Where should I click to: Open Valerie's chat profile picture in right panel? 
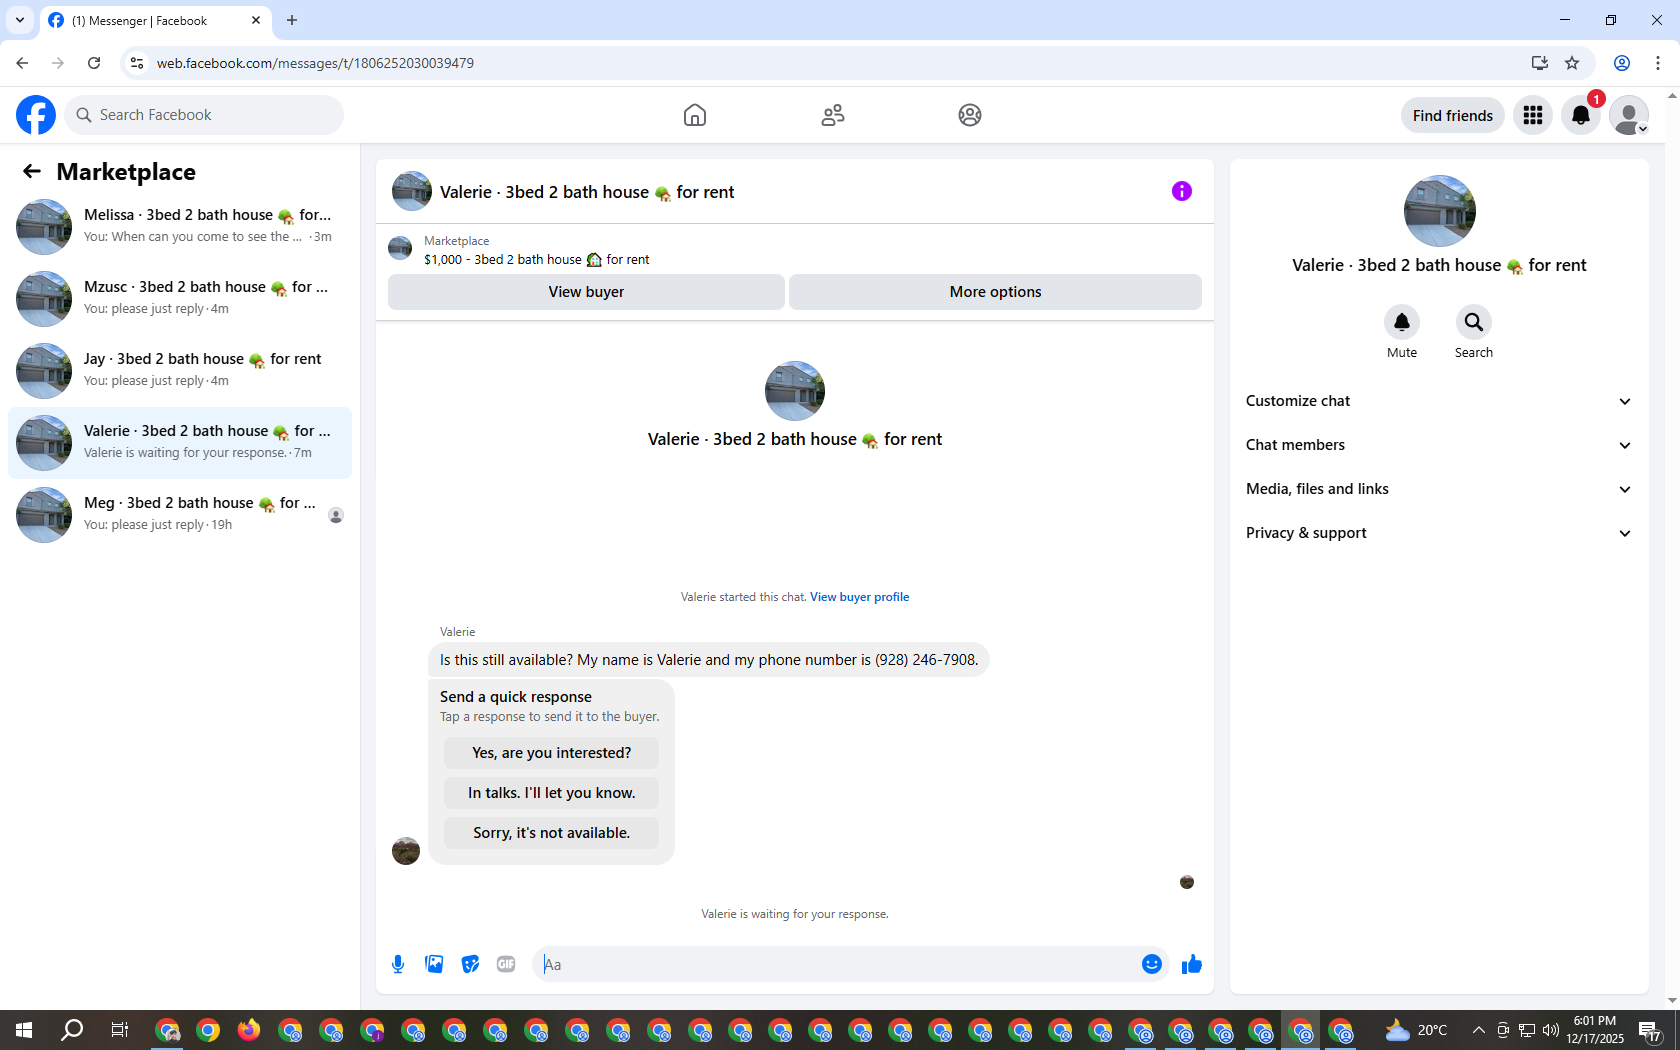tap(1439, 211)
